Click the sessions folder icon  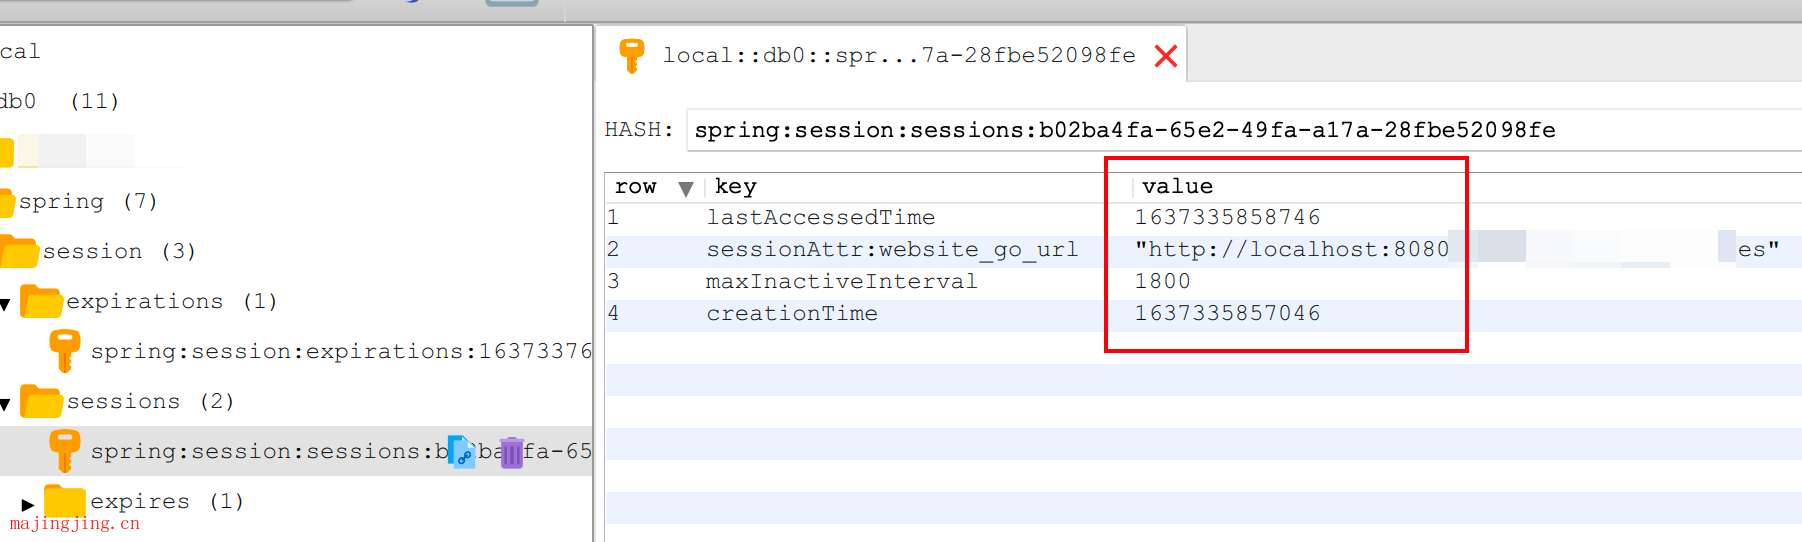pos(42,401)
